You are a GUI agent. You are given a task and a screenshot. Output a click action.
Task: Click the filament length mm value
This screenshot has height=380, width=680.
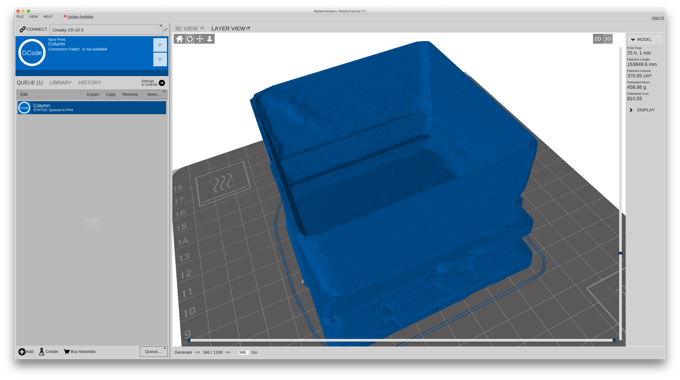click(642, 64)
